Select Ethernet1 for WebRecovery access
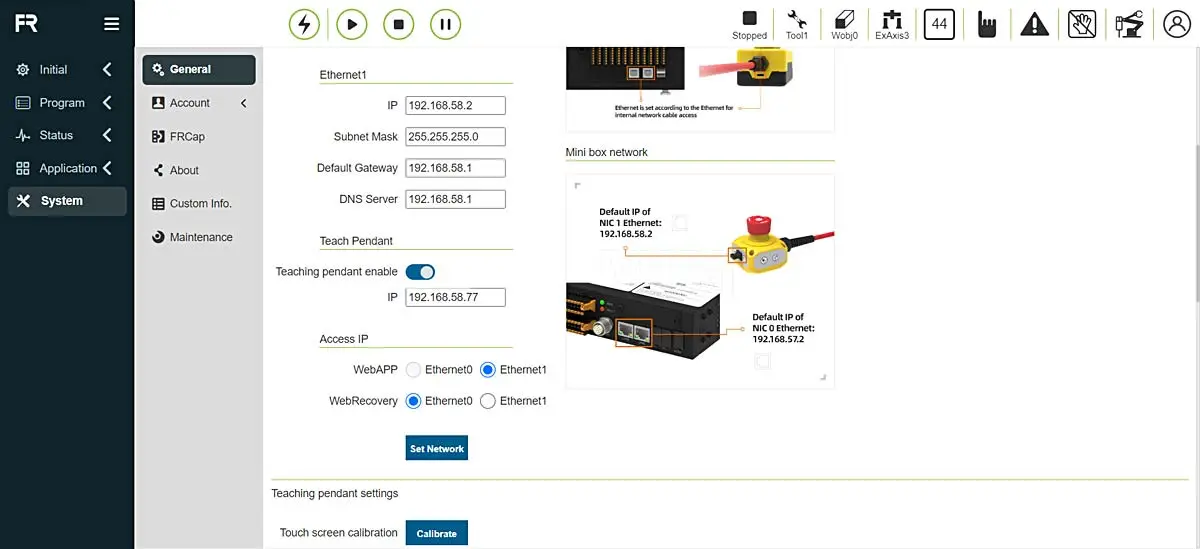 [x=488, y=401]
